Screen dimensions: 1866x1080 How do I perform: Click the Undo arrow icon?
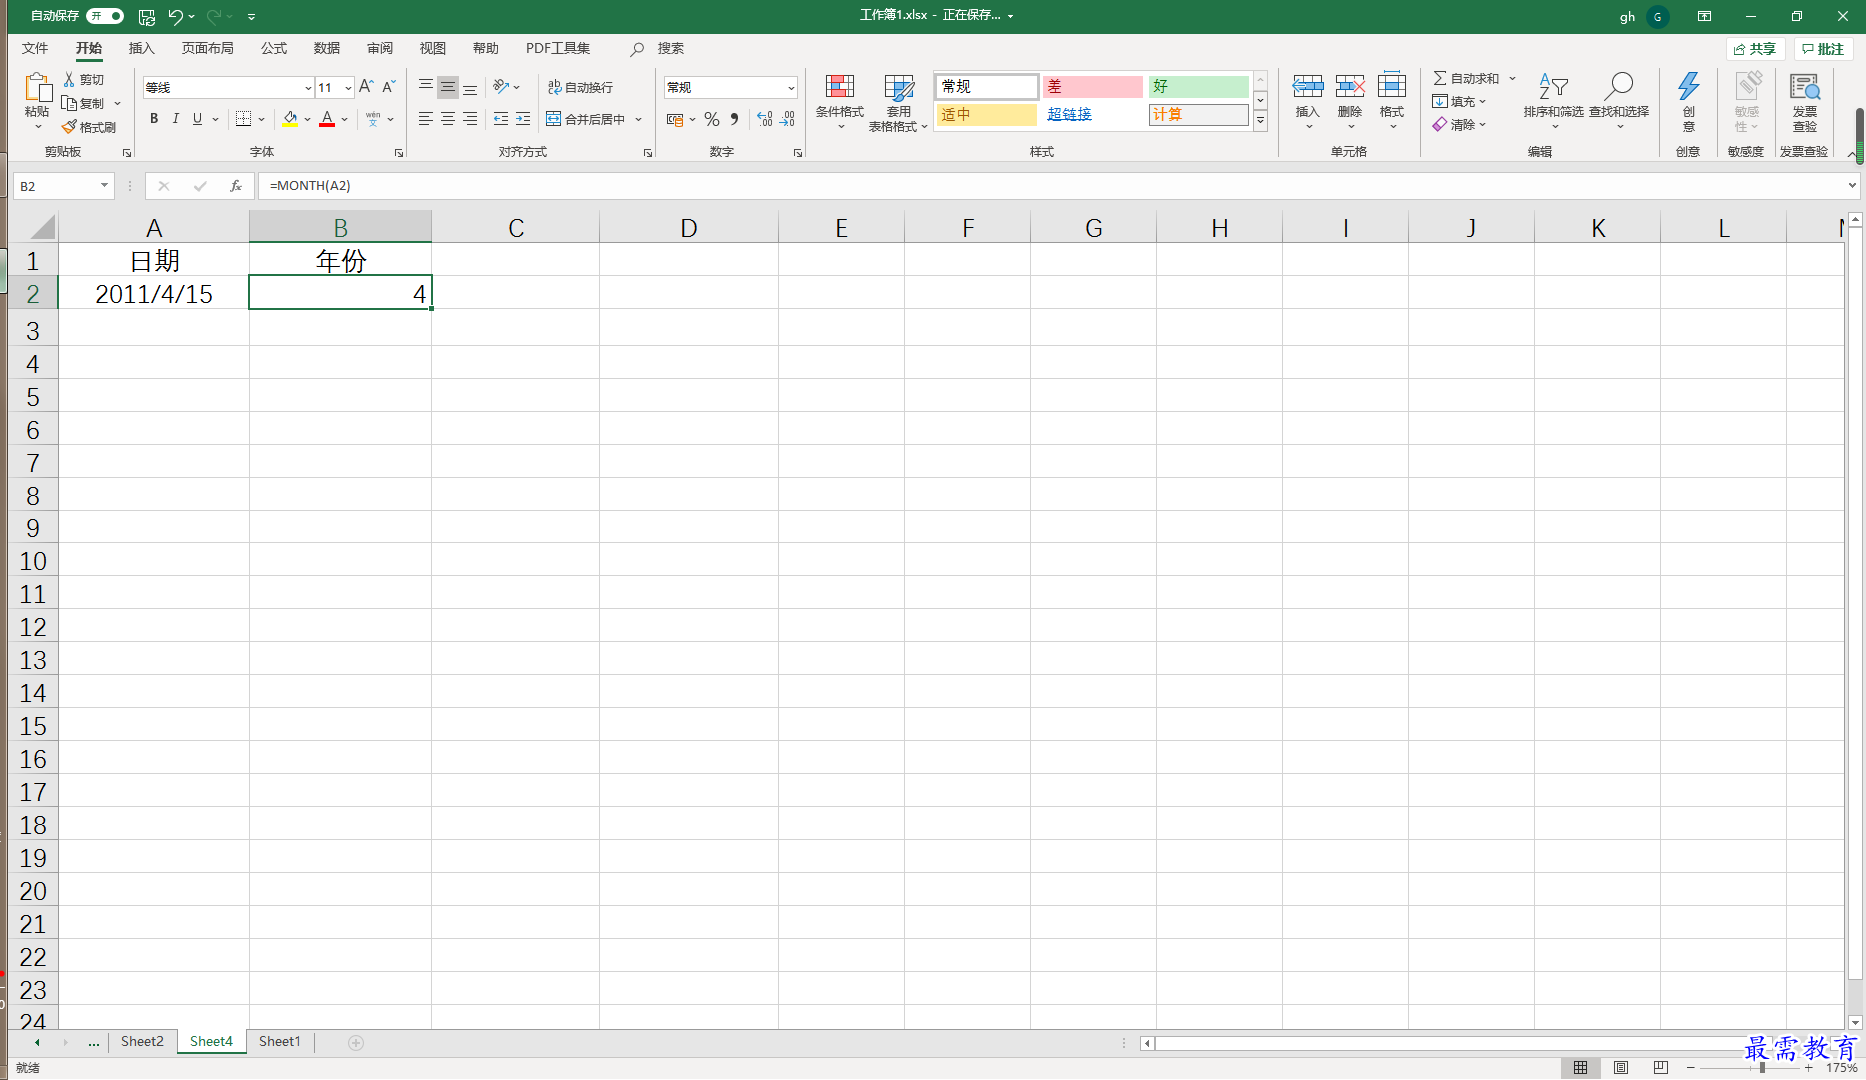(176, 16)
